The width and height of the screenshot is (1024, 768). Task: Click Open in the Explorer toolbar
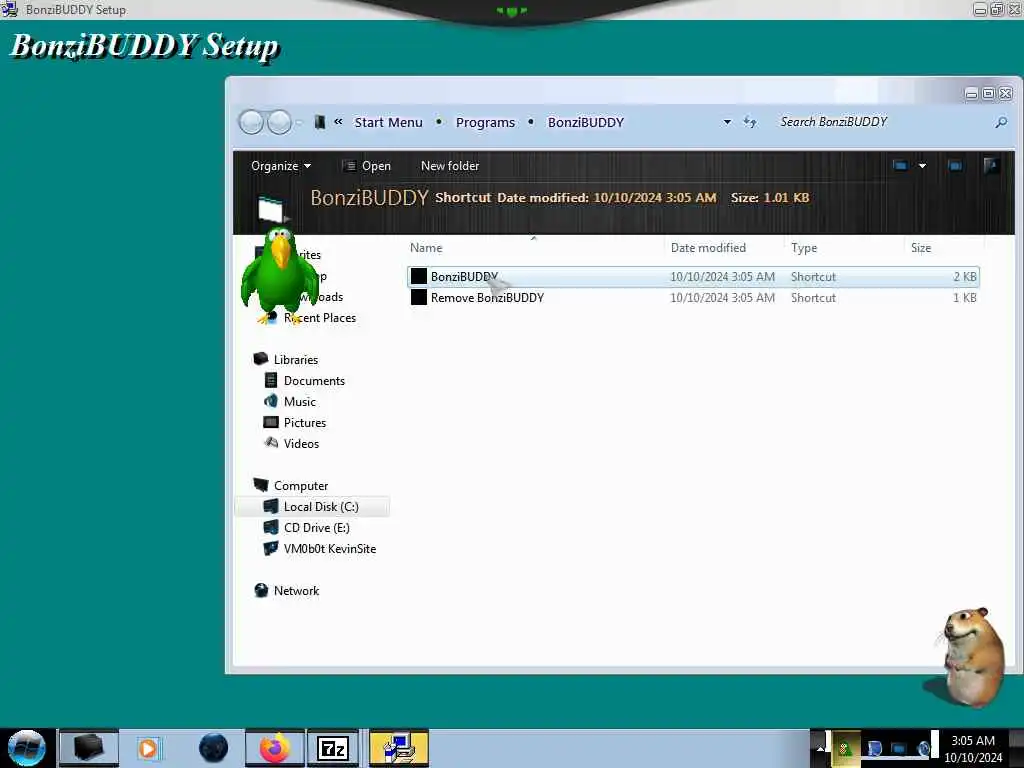click(367, 166)
